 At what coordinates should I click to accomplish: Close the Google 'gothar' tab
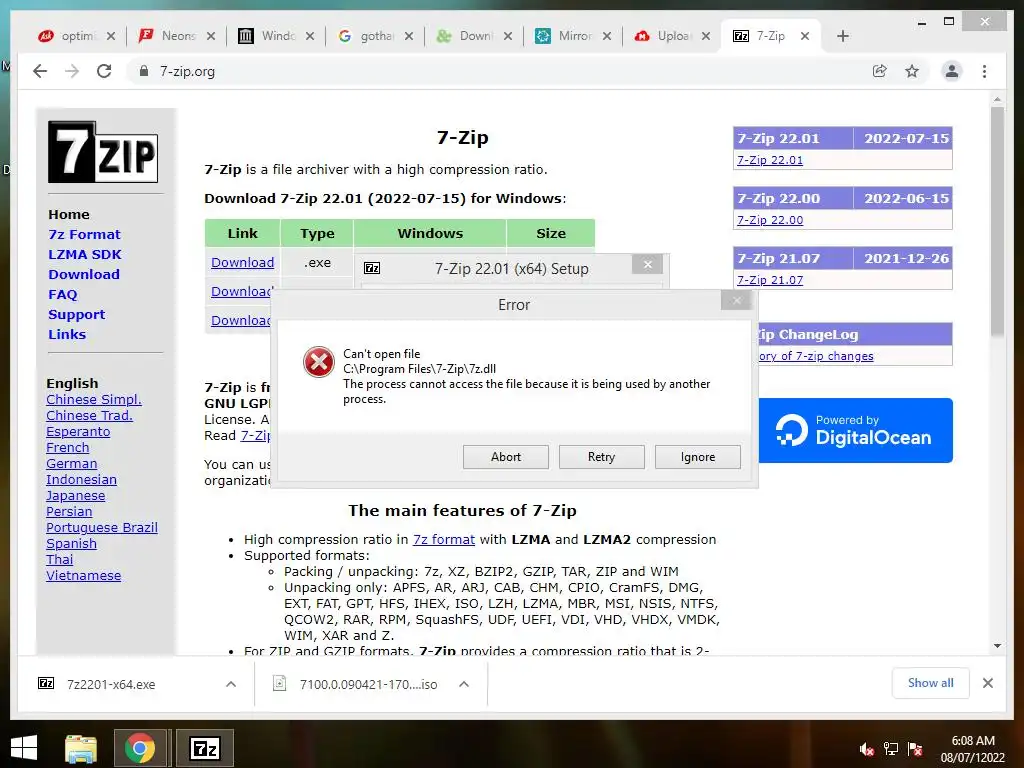(x=409, y=36)
